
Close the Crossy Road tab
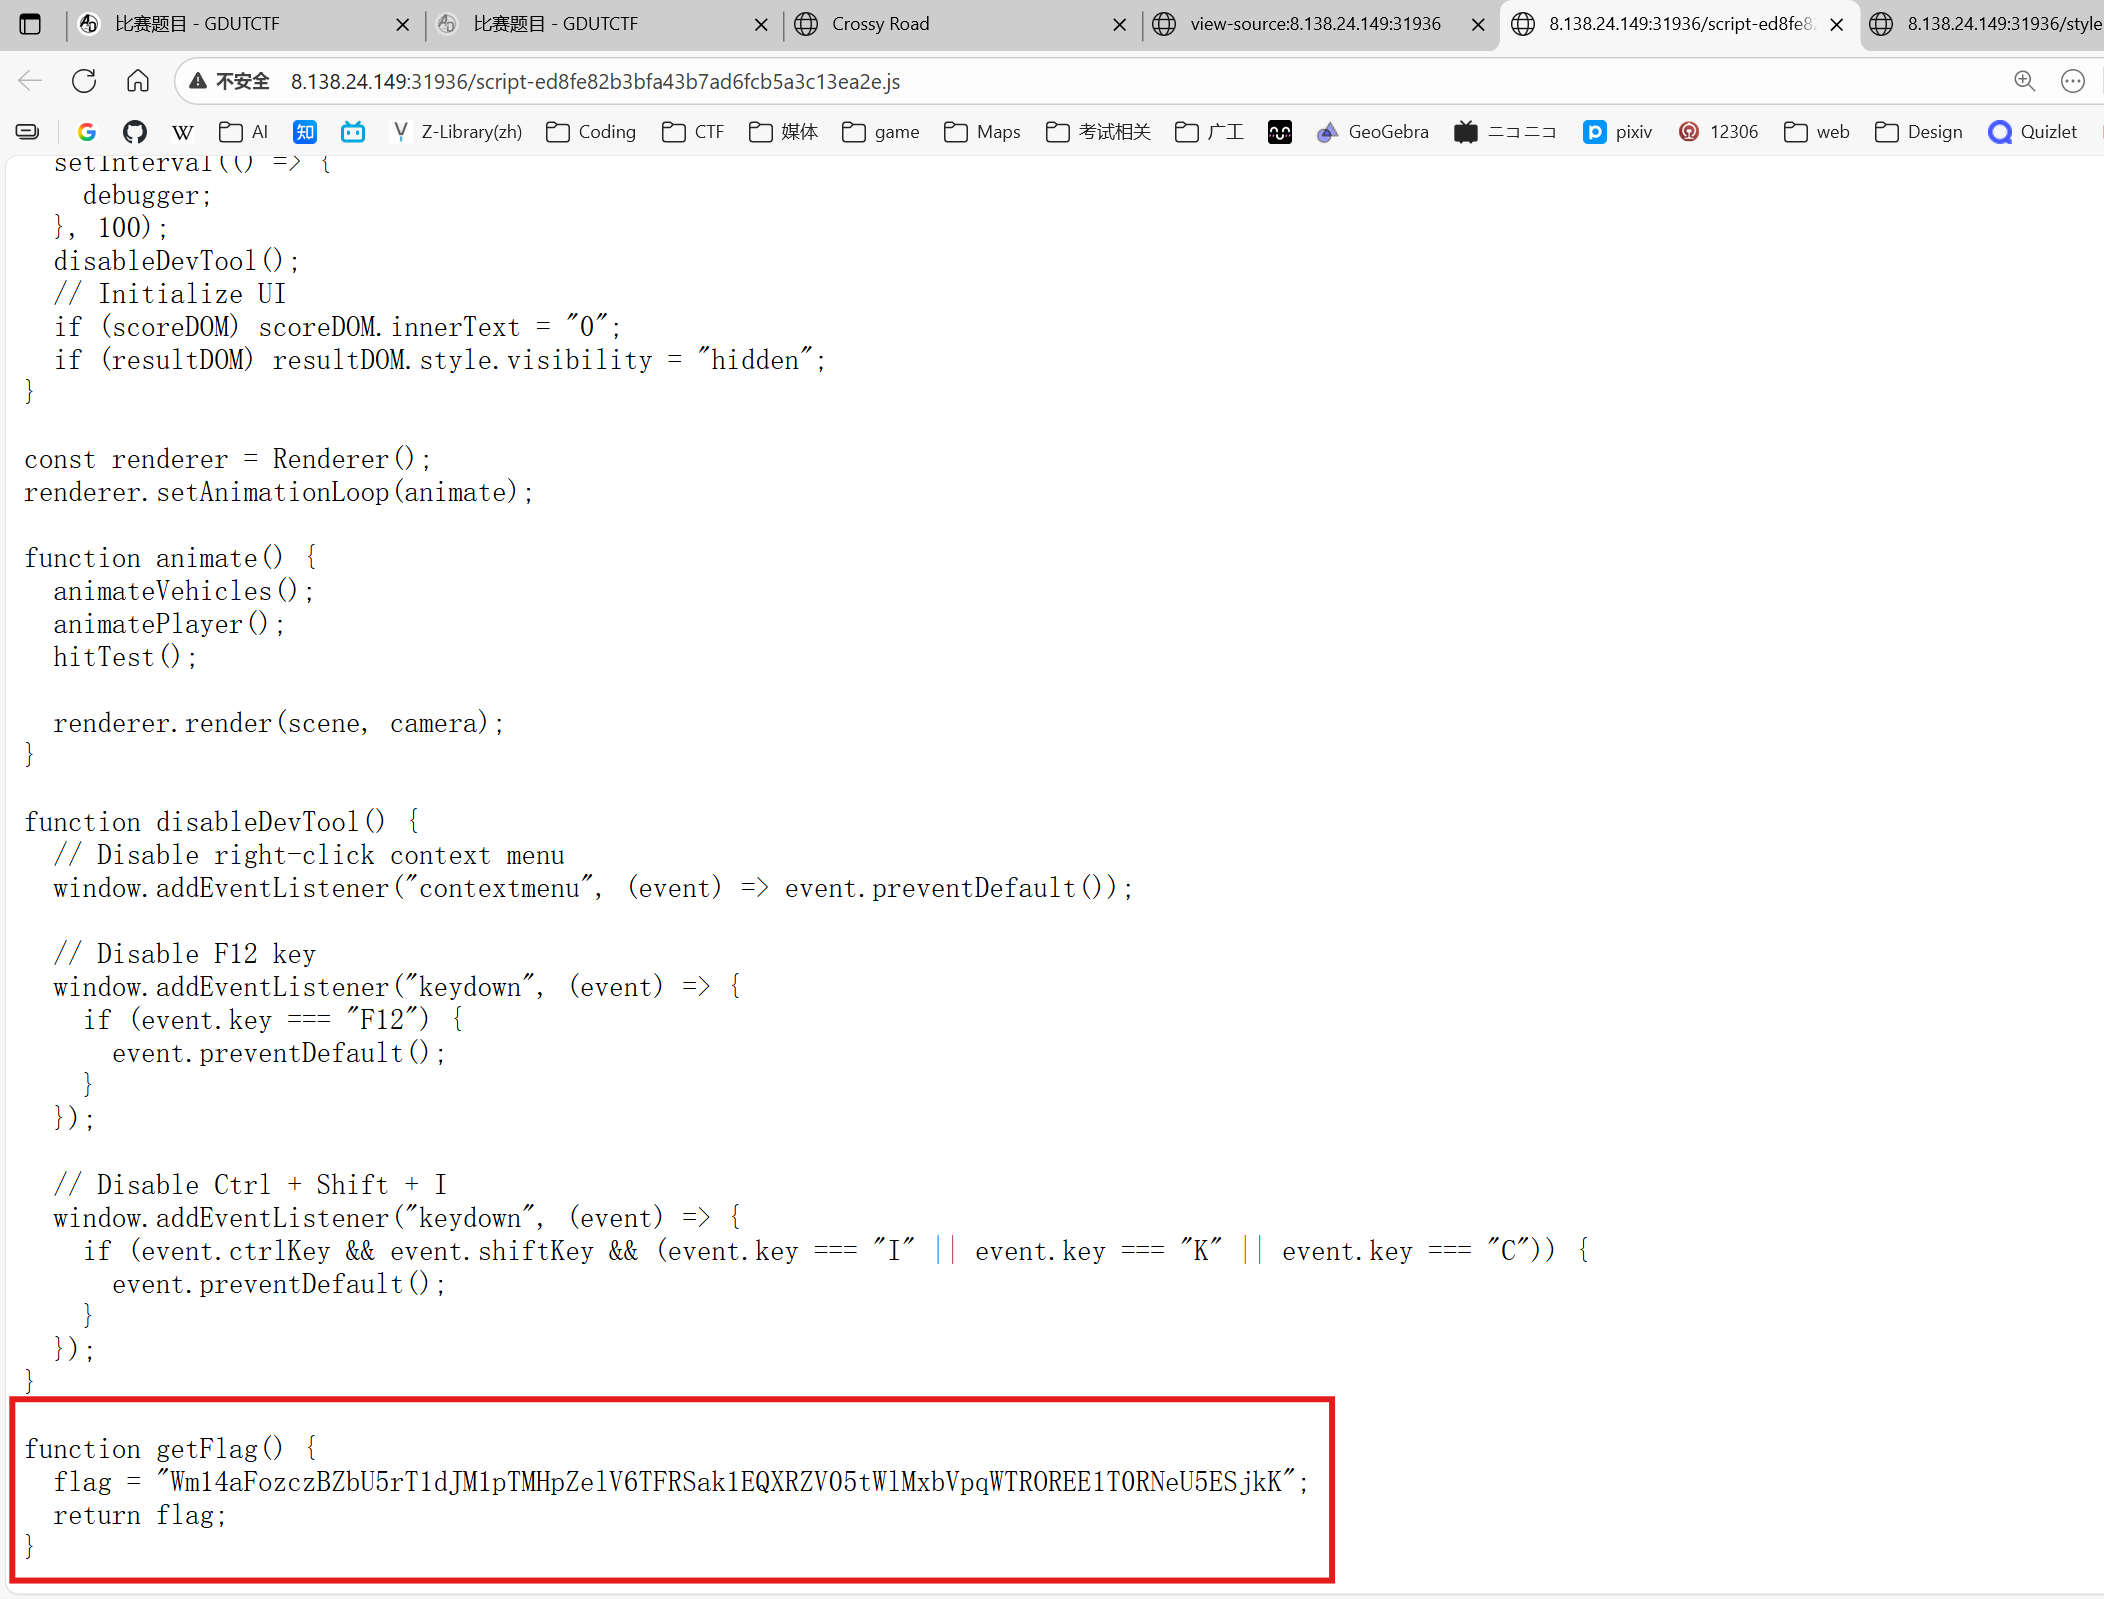coord(1120,25)
